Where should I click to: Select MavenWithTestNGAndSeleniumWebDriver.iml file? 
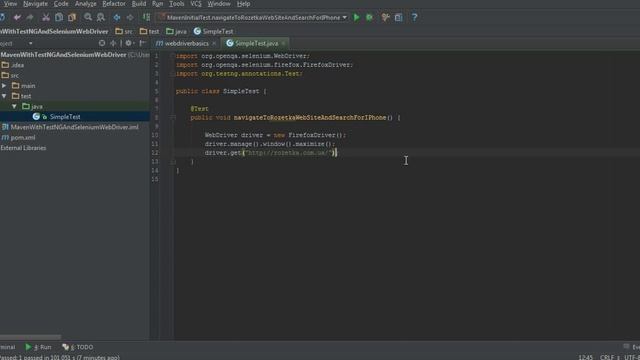coord(70,127)
